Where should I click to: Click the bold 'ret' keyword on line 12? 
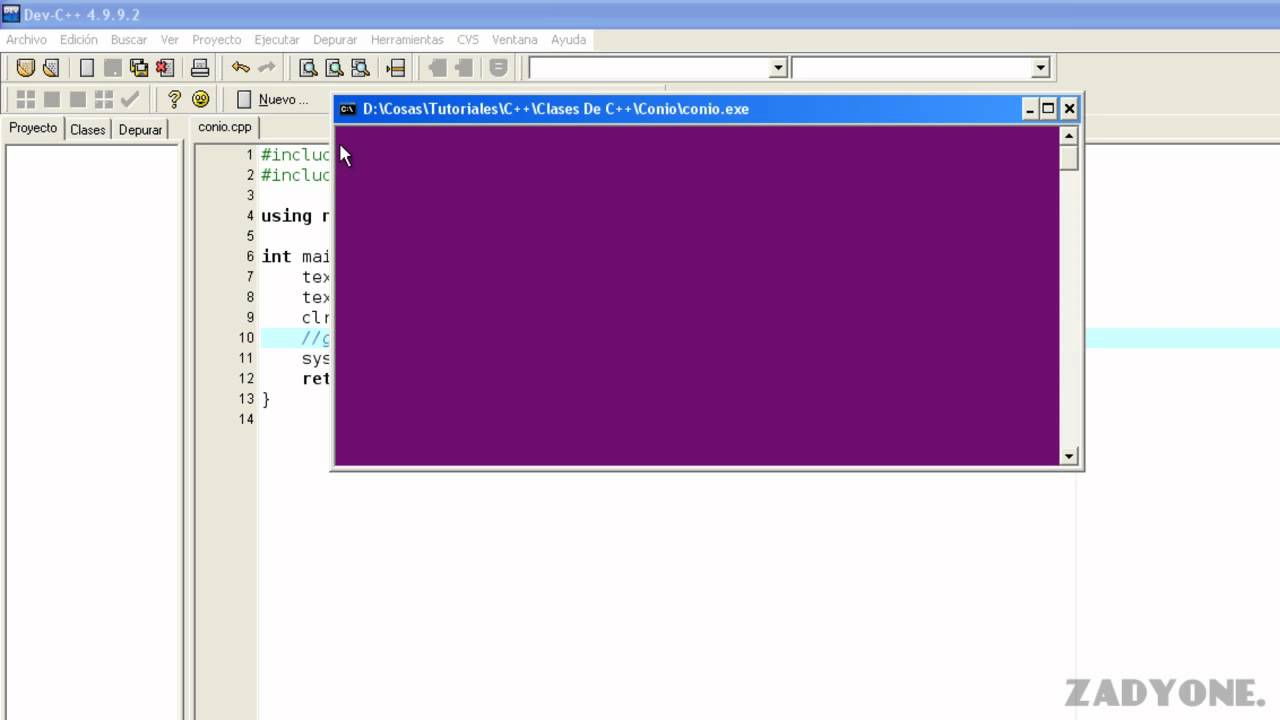pos(316,379)
